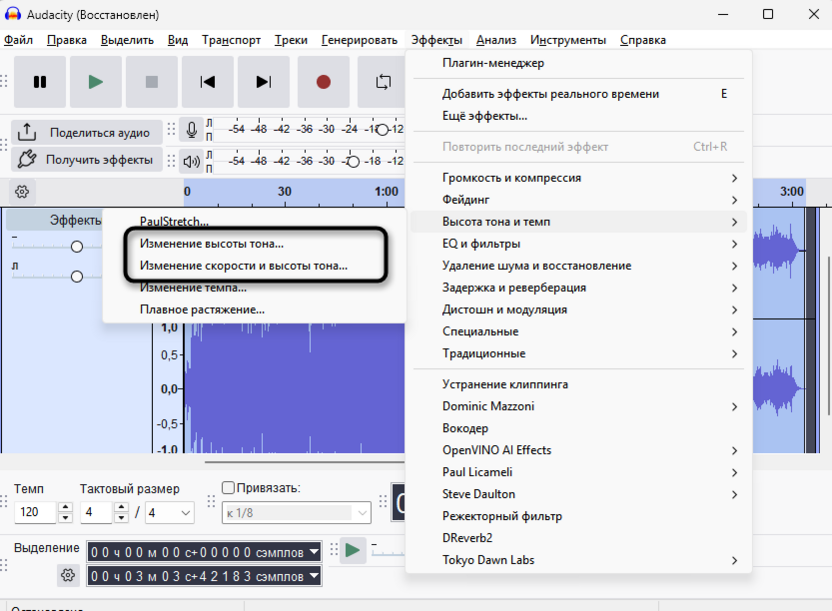This screenshot has width=832, height=611.
Task: Click the Stop transport button
Action: [x=152, y=82]
